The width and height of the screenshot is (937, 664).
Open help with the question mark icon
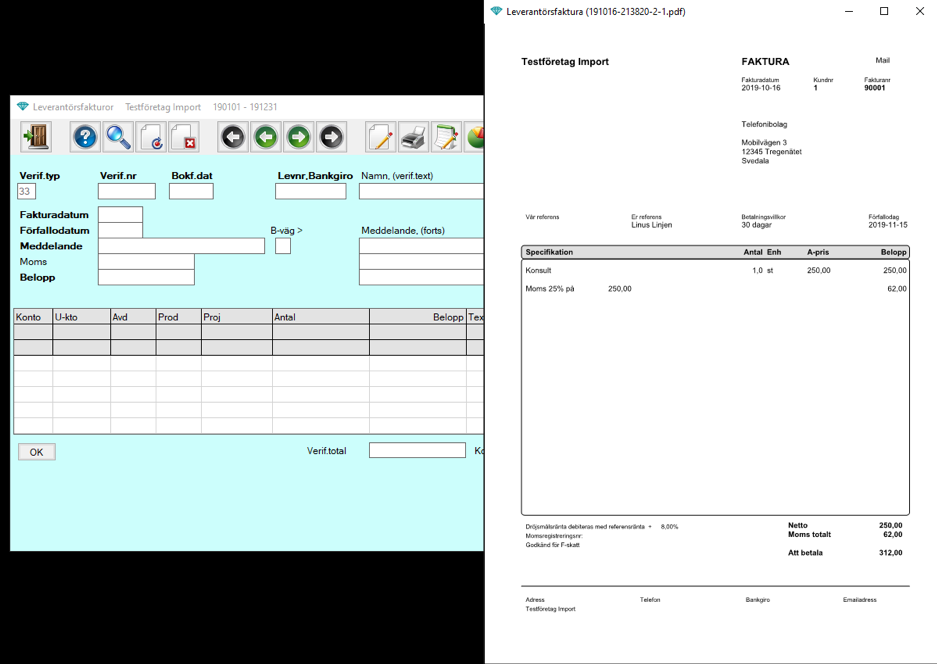[x=85, y=136]
